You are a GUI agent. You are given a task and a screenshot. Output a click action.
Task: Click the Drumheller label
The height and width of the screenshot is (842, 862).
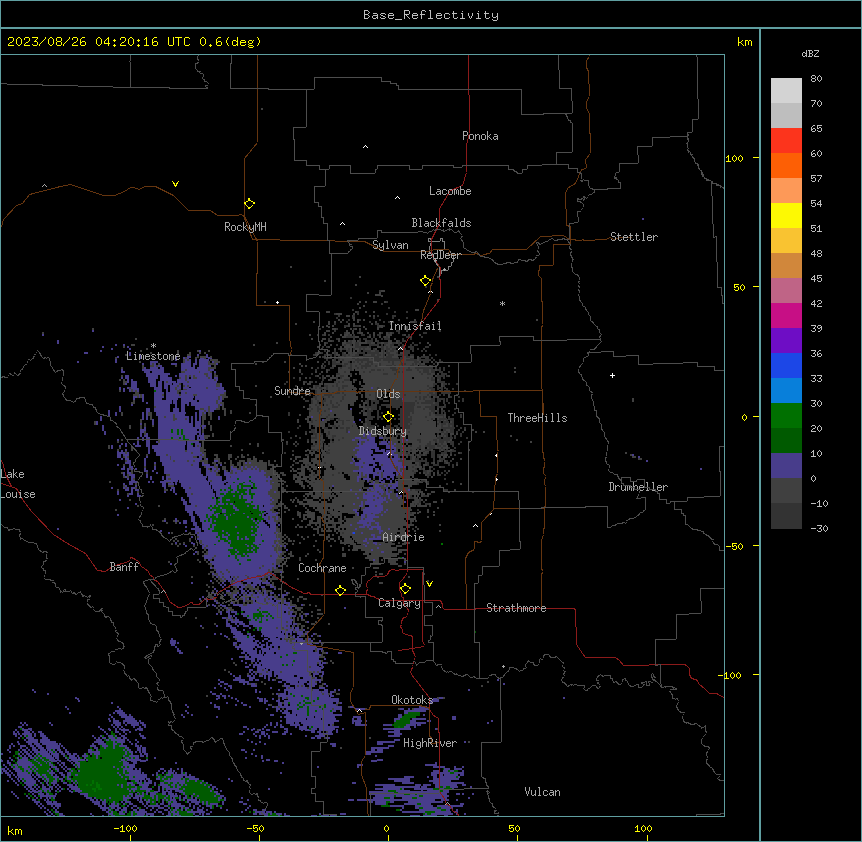click(x=638, y=487)
